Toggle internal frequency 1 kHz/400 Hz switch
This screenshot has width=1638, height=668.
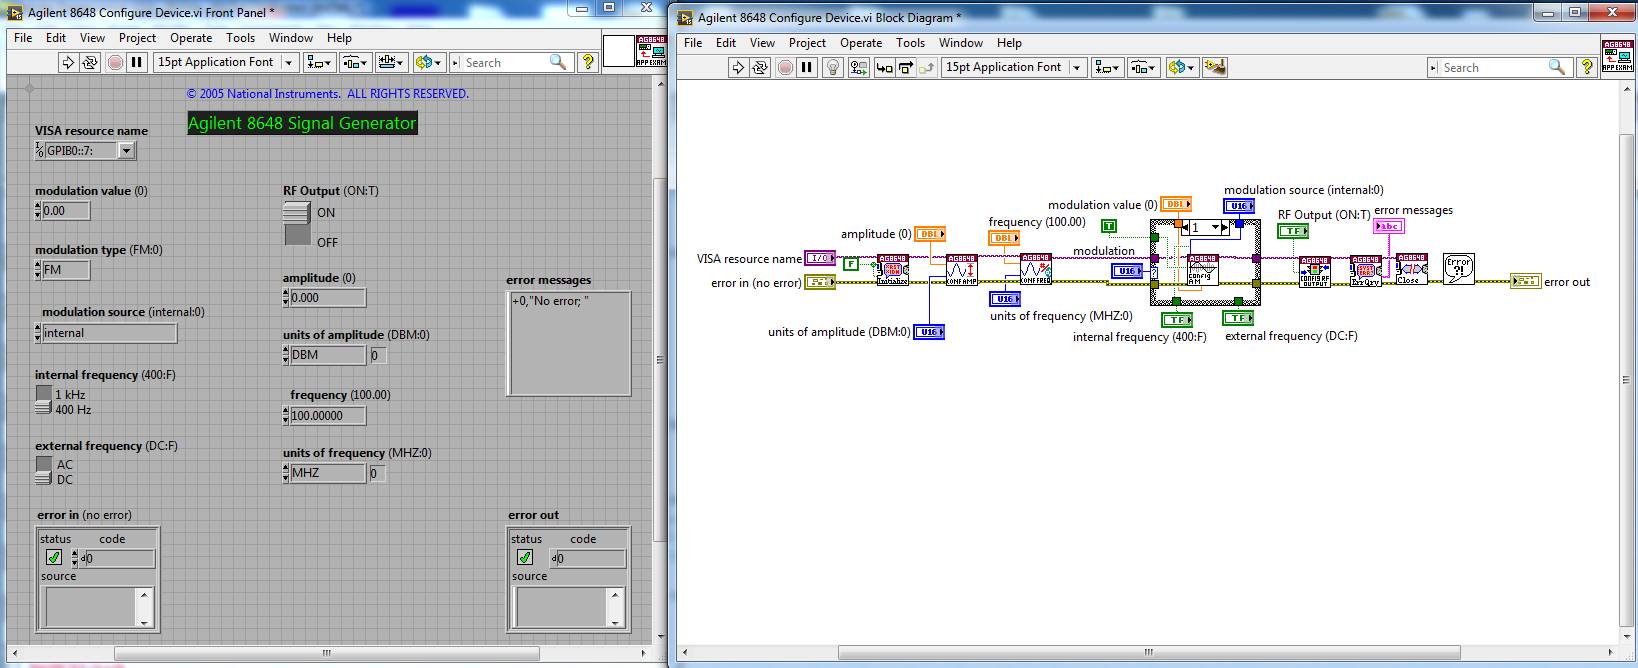click(43, 401)
